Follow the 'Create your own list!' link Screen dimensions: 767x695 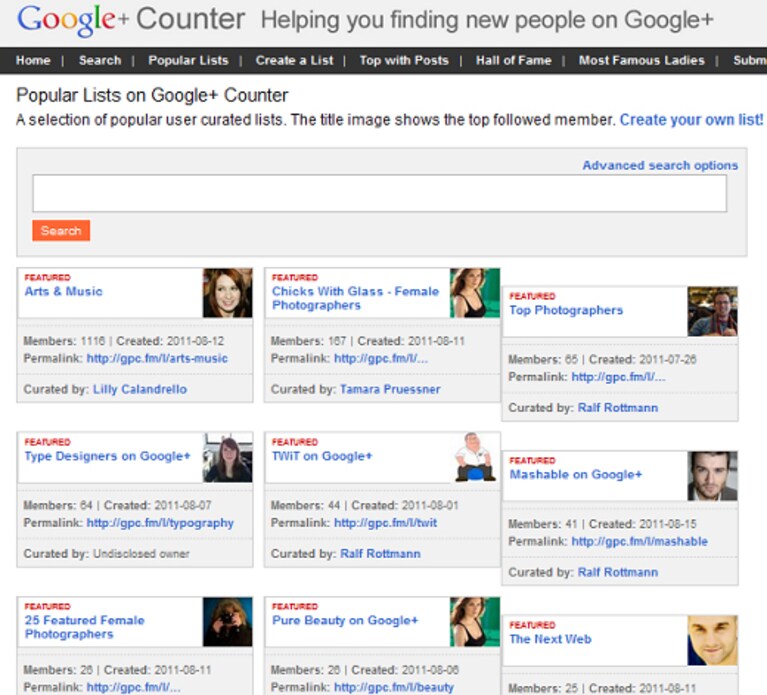coord(691,120)
